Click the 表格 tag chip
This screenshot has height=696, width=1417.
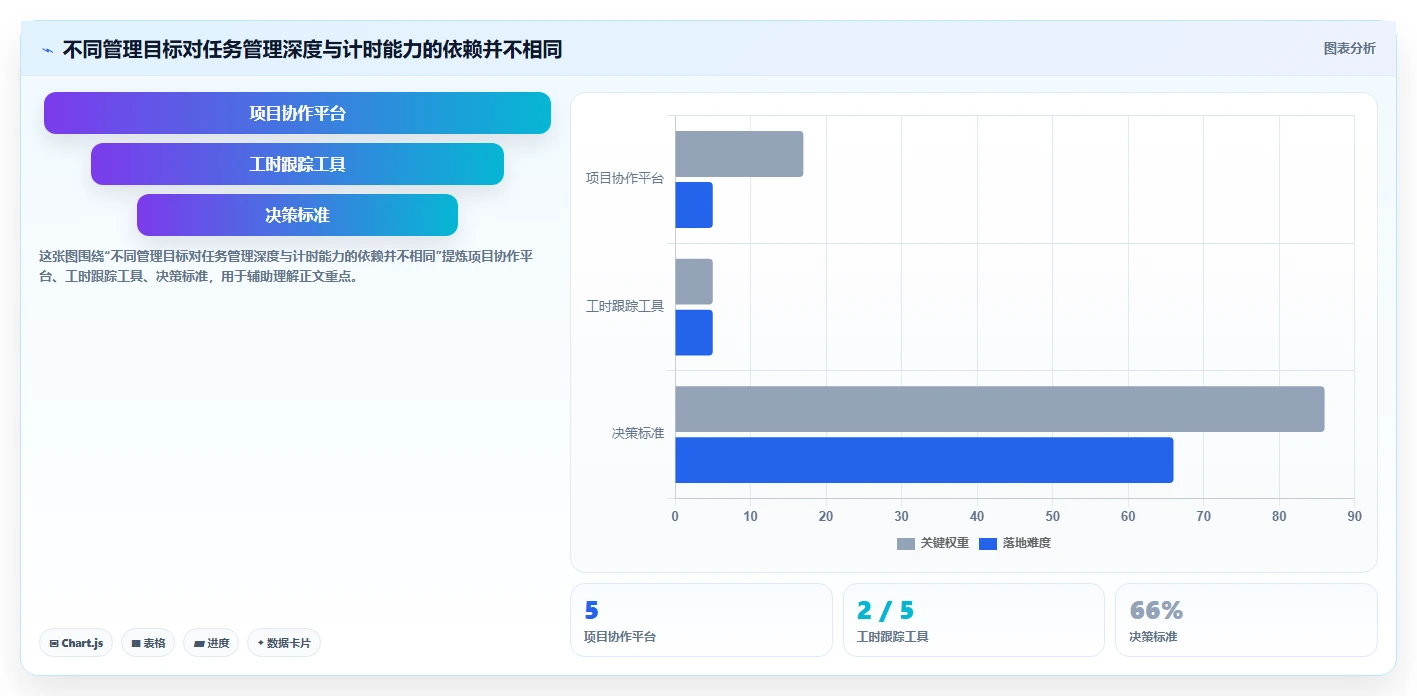(x=148, y=643)
